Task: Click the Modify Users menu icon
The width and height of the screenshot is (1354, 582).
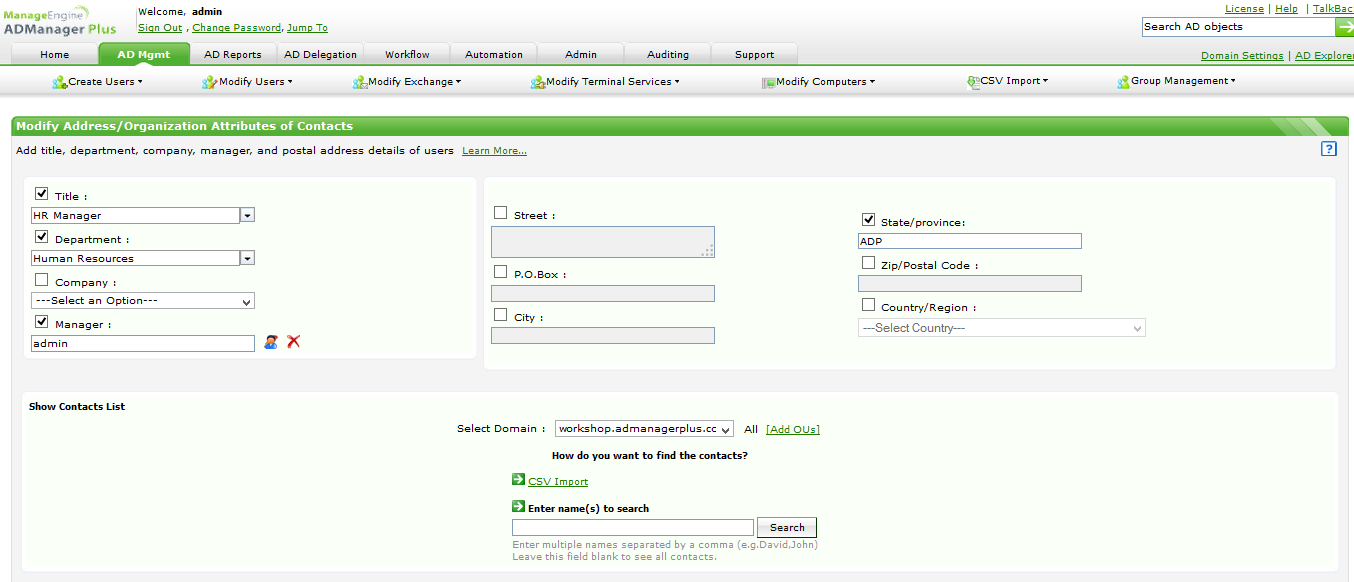Action: point(209,82)
